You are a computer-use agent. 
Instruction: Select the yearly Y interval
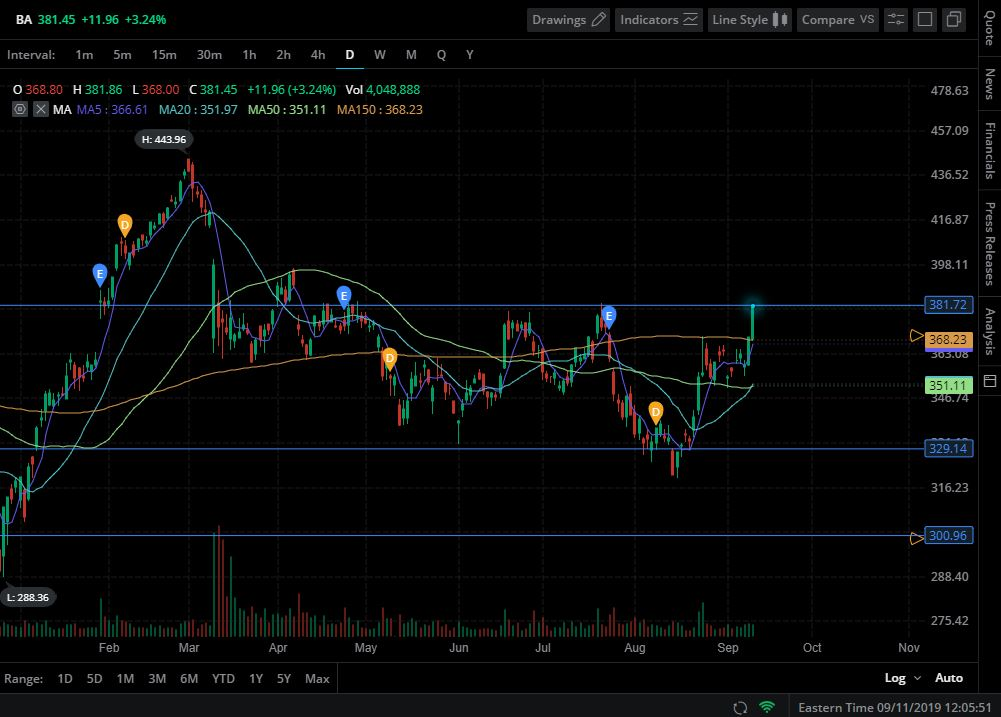[x=470, y=55]
